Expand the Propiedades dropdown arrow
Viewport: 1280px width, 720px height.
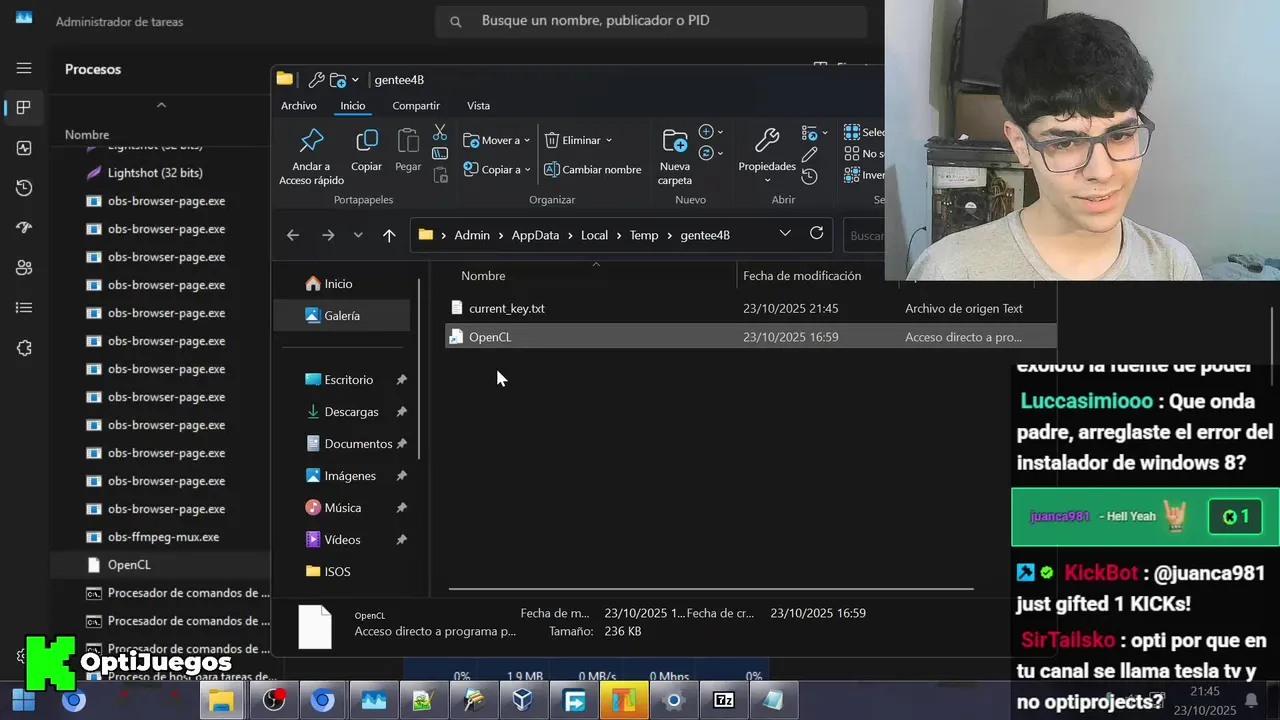pos(767,181)
